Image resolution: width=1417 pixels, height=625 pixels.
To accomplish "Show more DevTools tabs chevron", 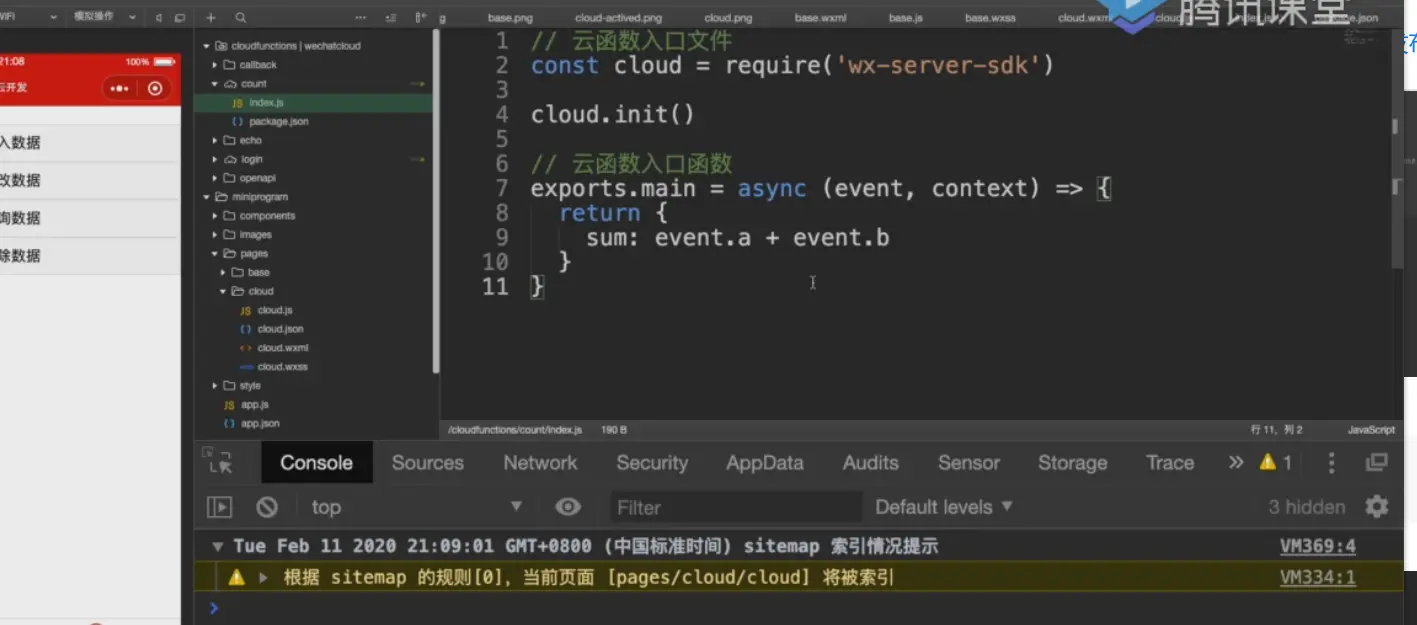I will click(1236, 462).
